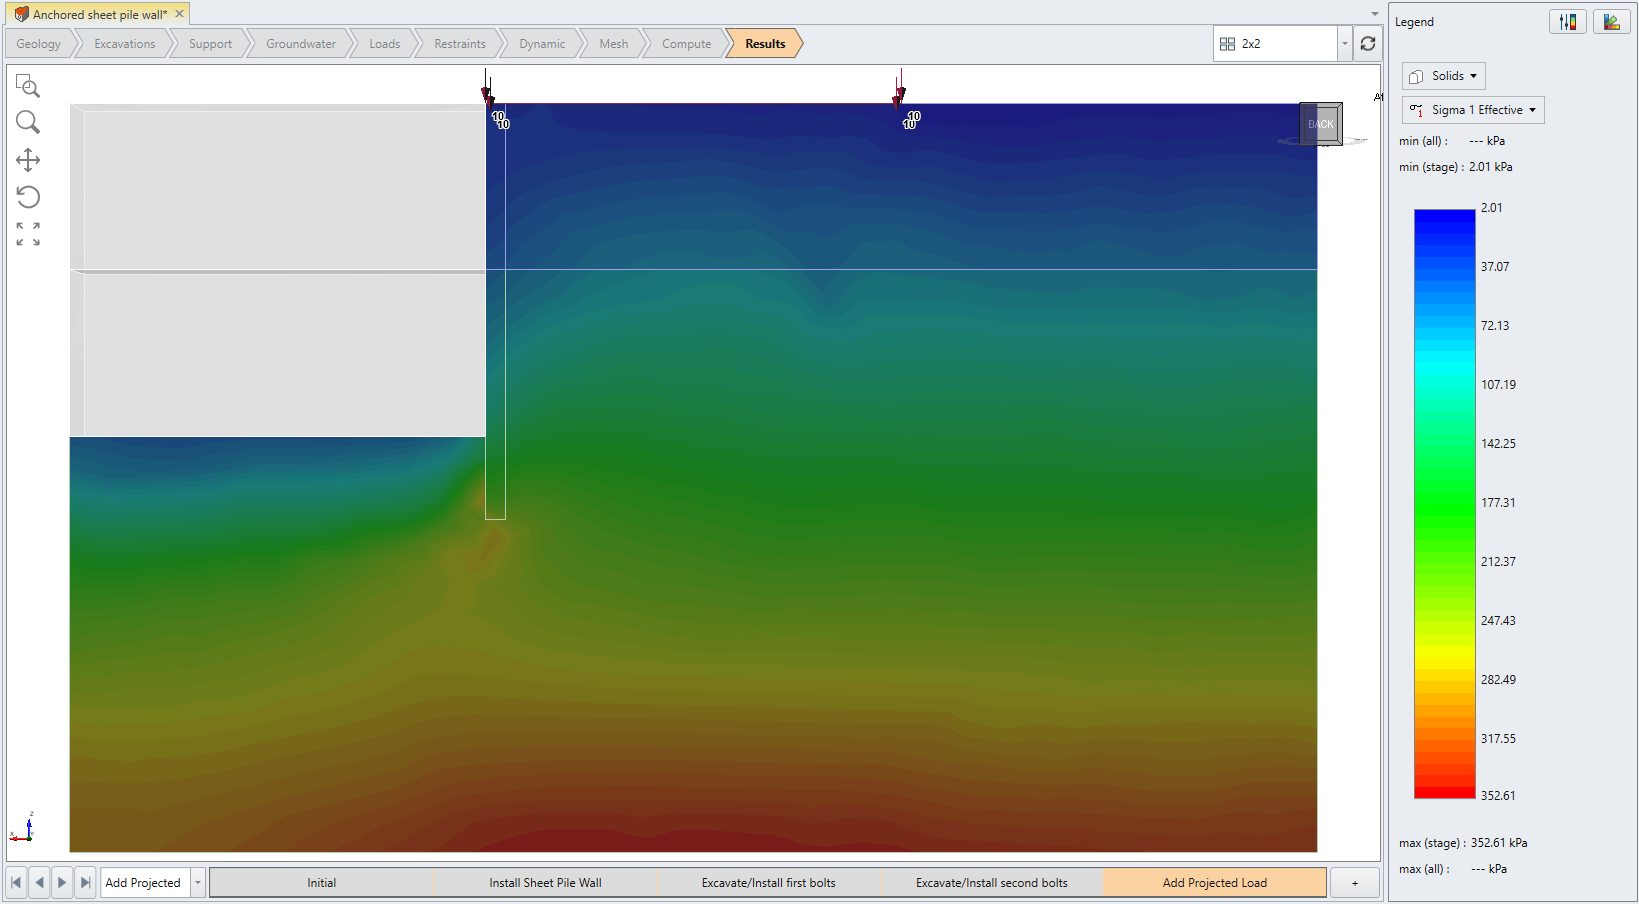Select the Results tab
The height and width of the screenshot is (904, 1639).
765,44
